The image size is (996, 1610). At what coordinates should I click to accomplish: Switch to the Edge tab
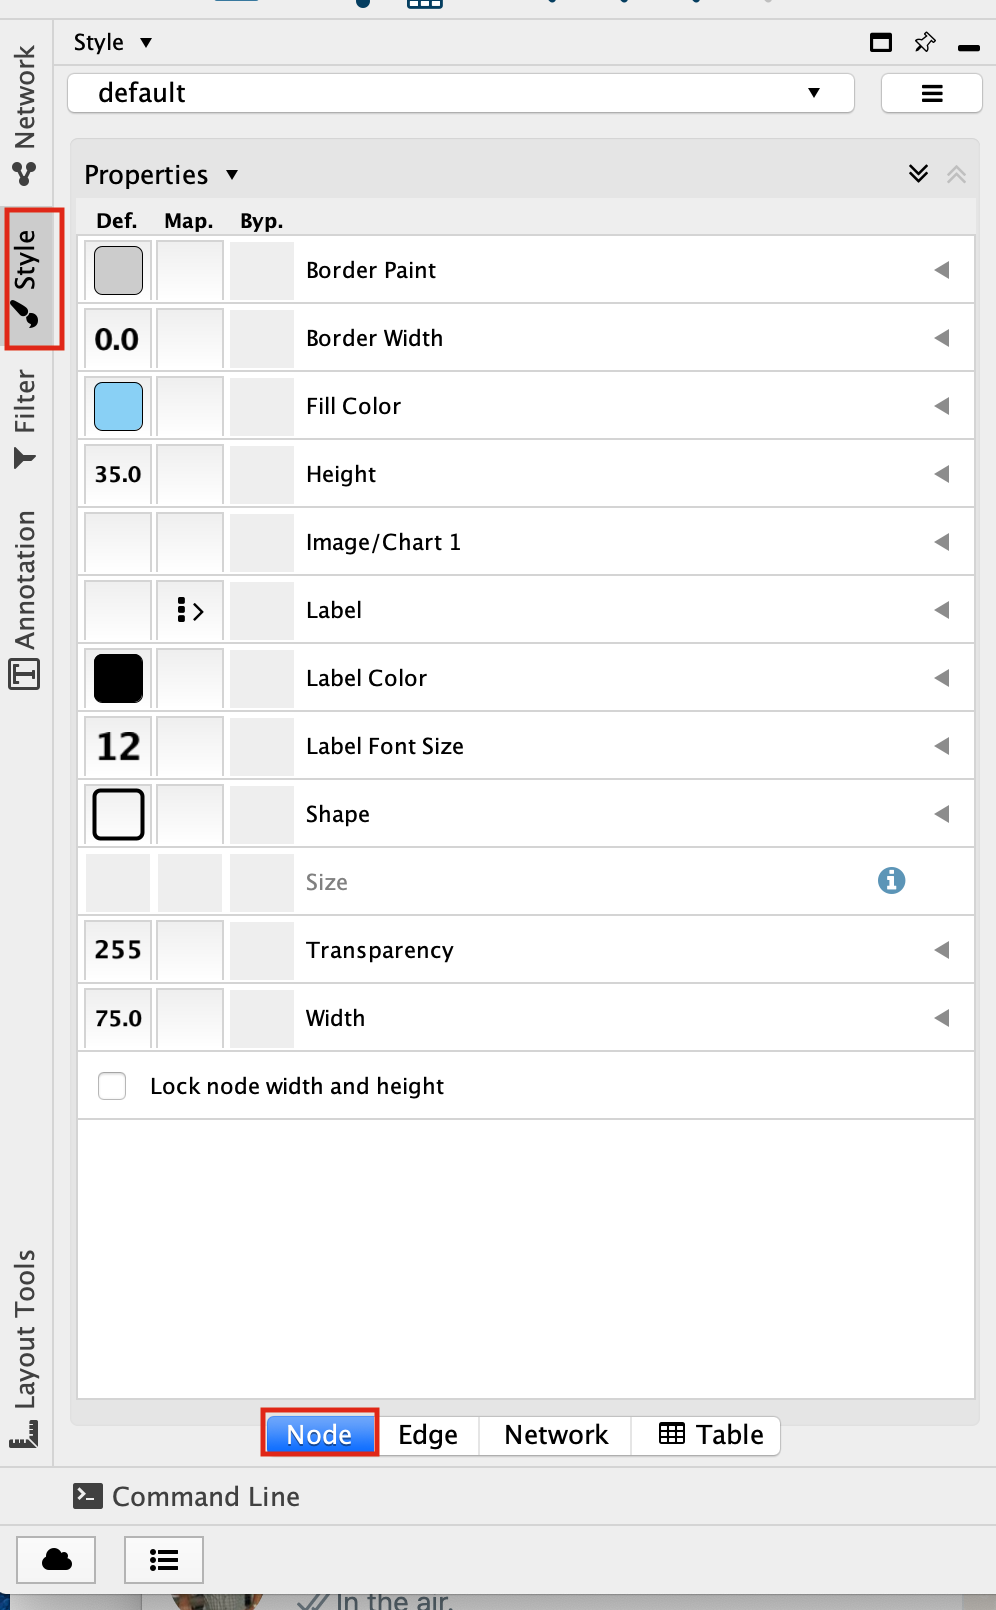pyautogui.click(x=428, y=1435)
